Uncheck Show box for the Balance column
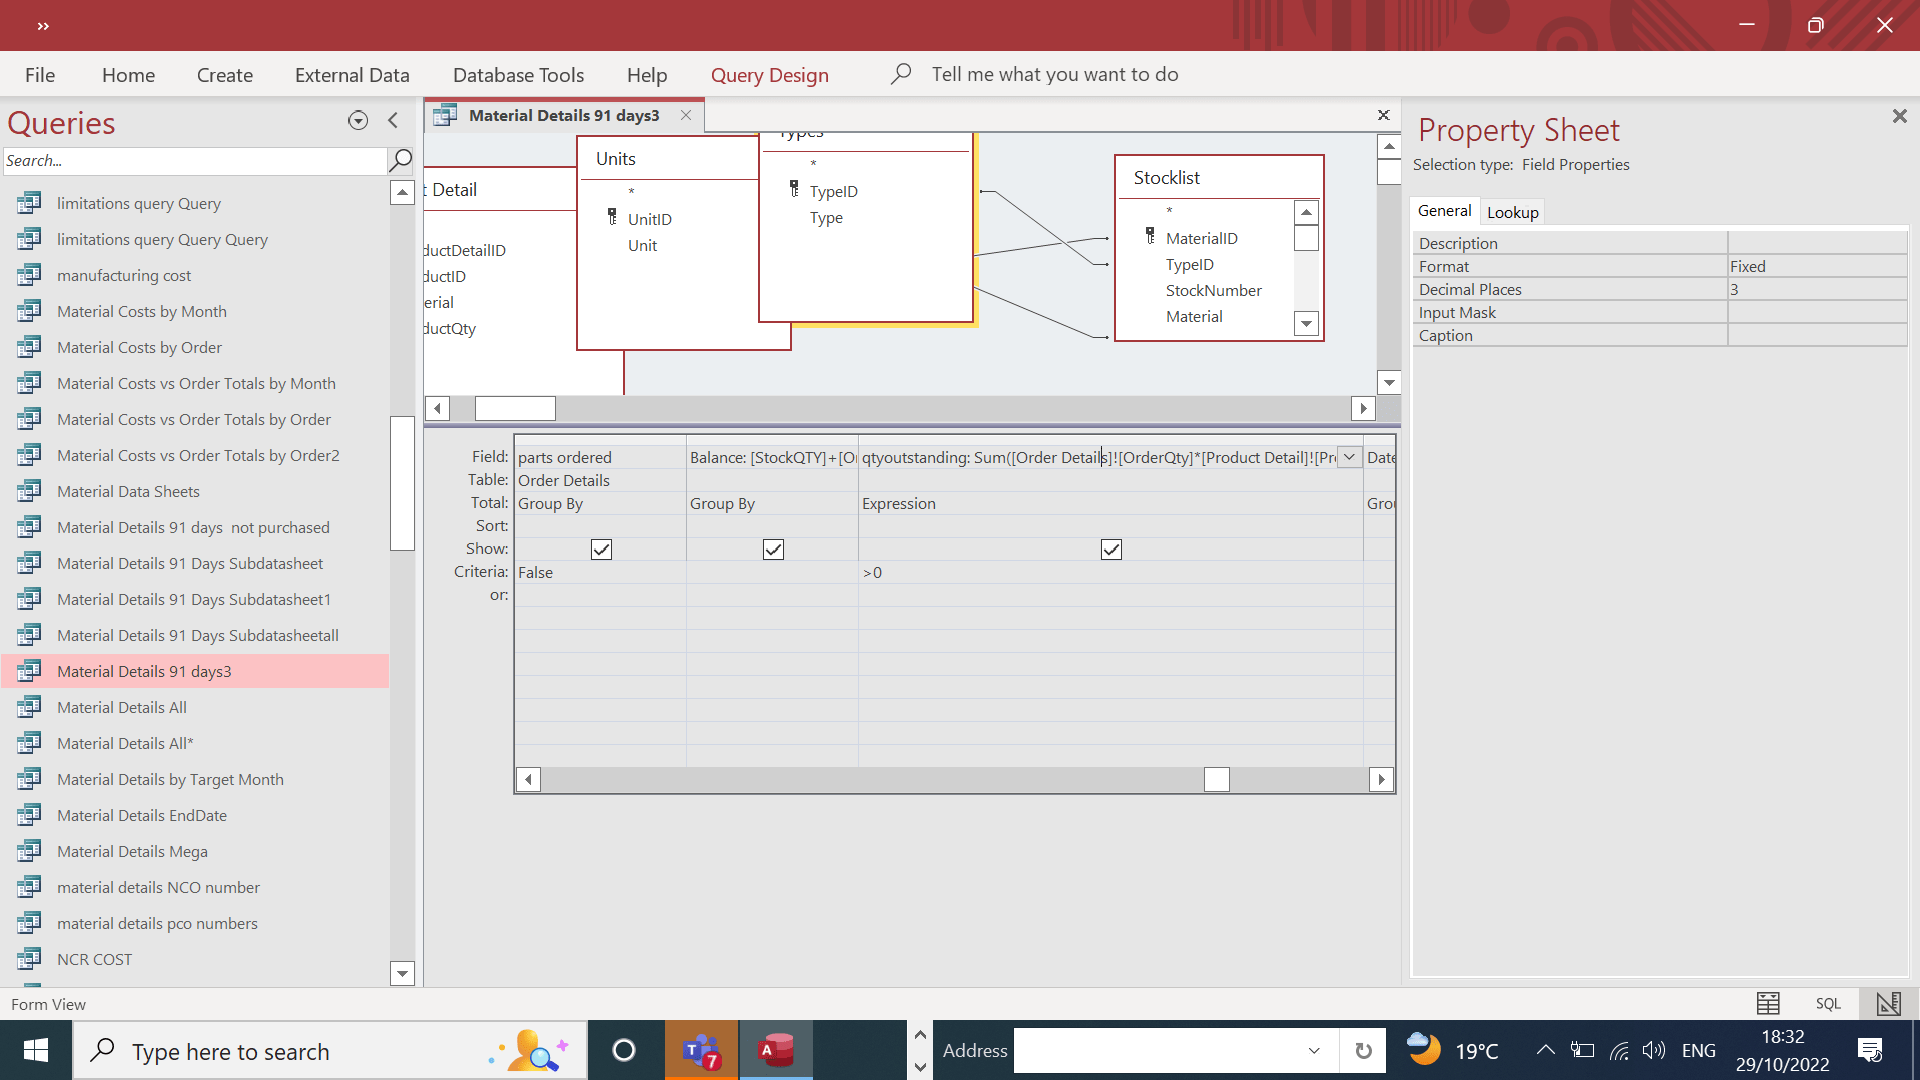This screenshot has width=1920, height=1080. pos(773,549)
